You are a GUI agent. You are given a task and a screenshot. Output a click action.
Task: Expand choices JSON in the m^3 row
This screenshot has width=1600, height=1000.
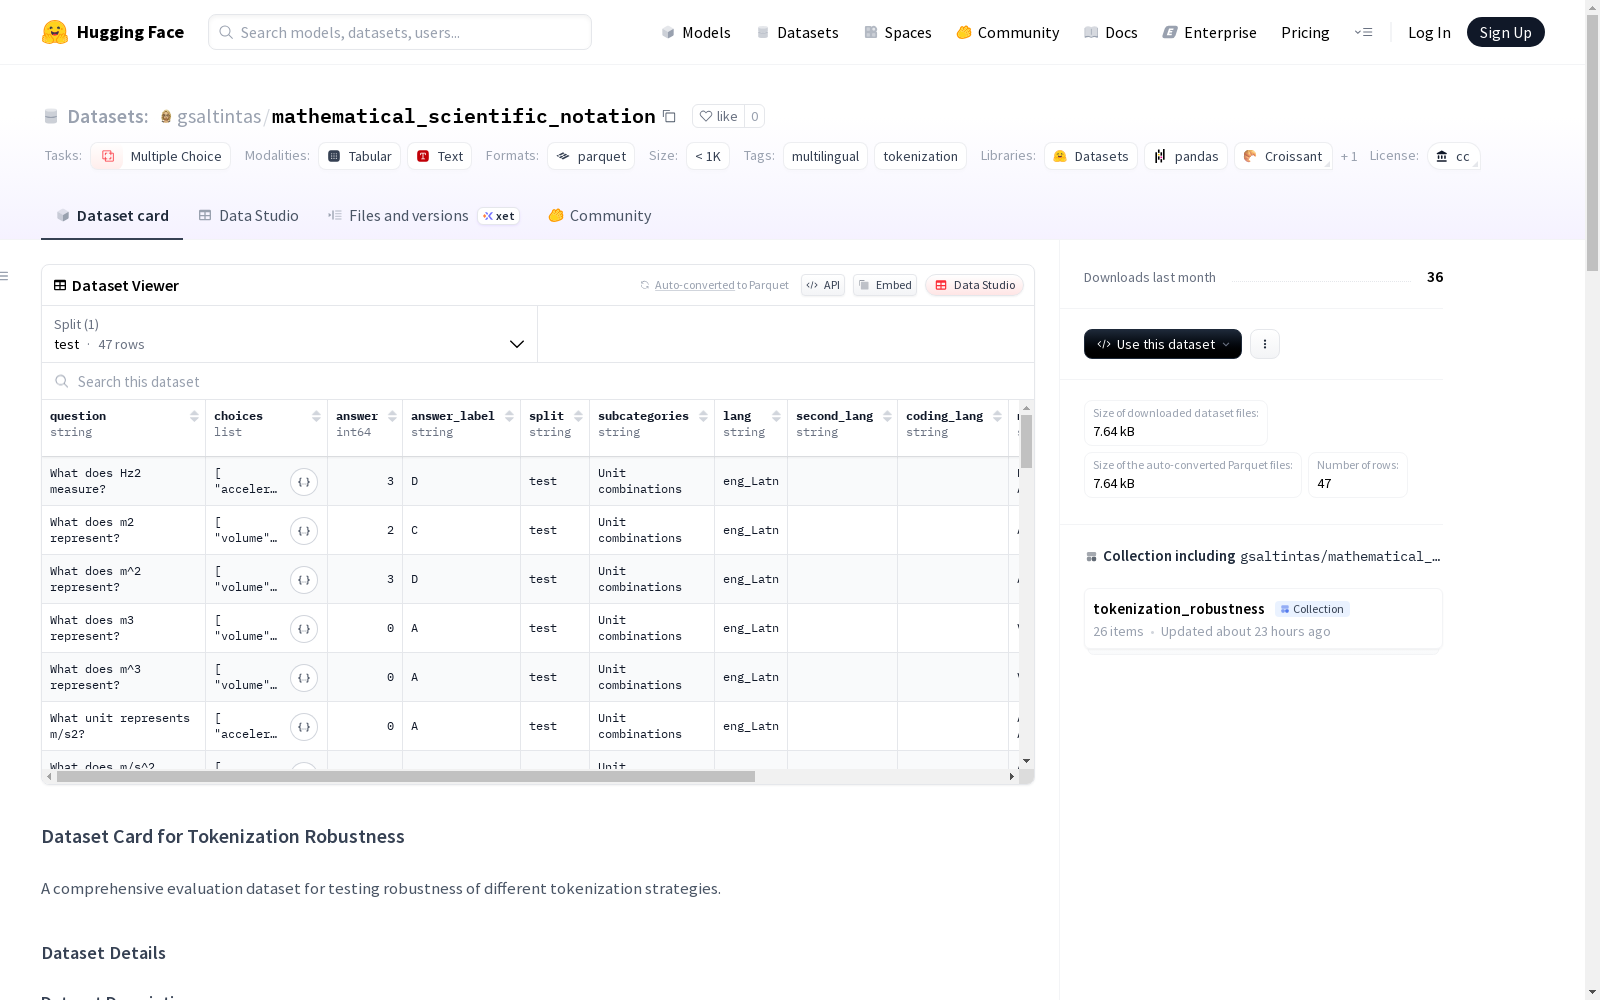pos(304,678)
